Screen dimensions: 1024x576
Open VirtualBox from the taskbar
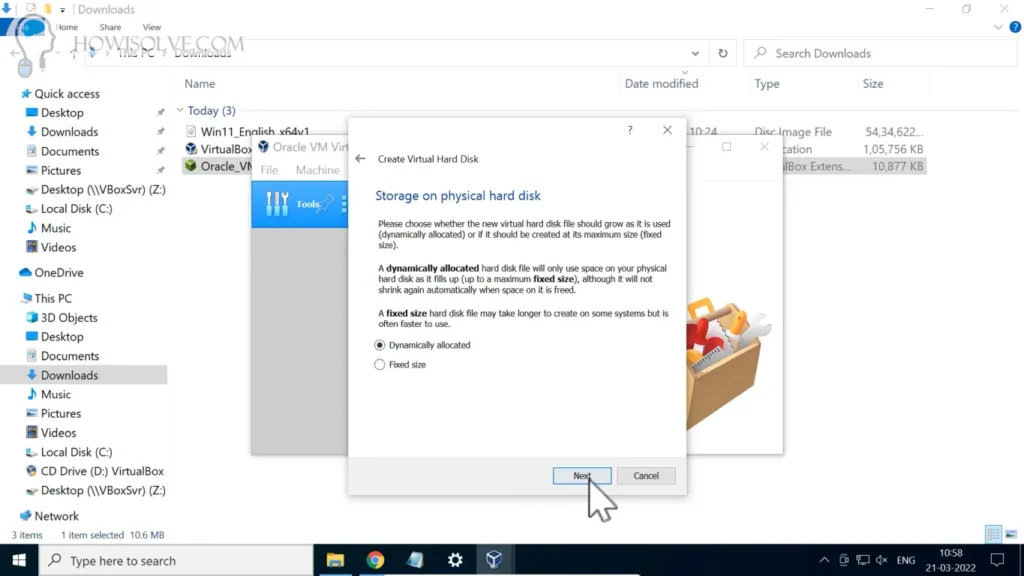pyautogui.click(x=494, y=560)
